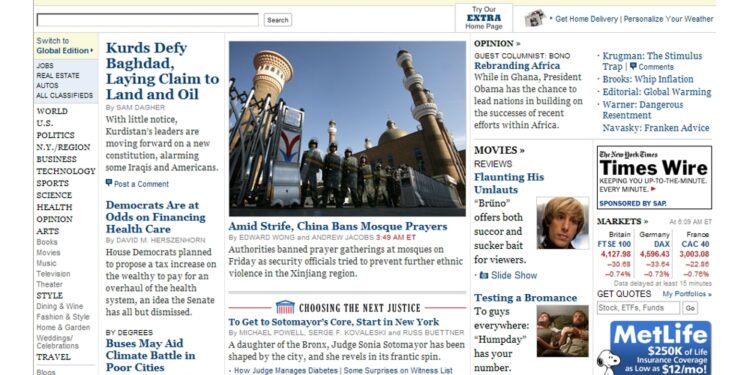Read Bono's Rebranding Africa column
Image resolution: width=750 pixels, height=375 pixels.
click(517, 66)
